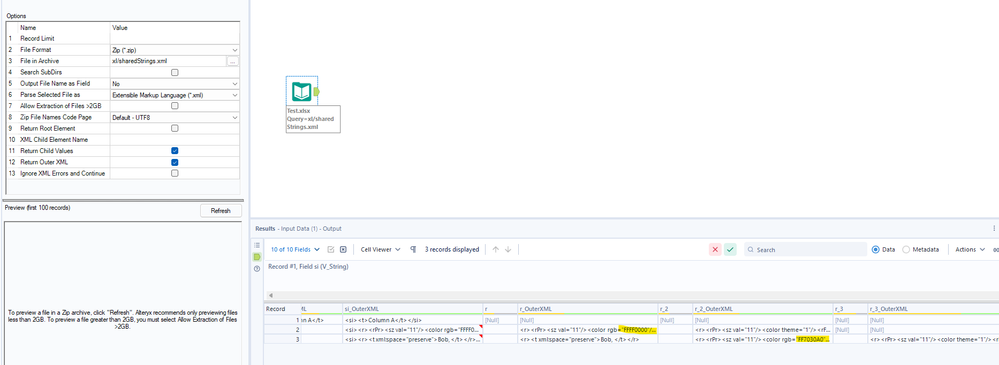Select the Input Data tool on canvas
Viewport: 999px width, 365px height.
point(301,92)
